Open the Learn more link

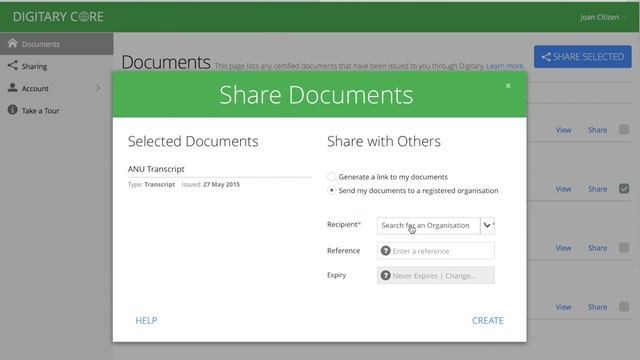pyautogui.click(x=504, y=66)
